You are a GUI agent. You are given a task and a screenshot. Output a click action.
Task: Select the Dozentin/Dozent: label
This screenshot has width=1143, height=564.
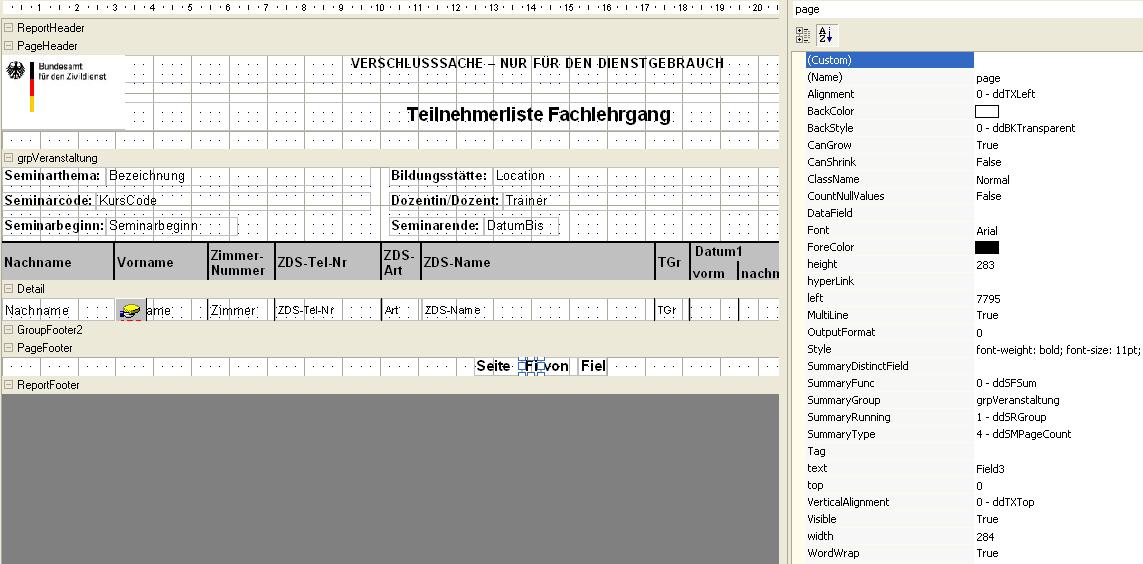tap(445, 200)
